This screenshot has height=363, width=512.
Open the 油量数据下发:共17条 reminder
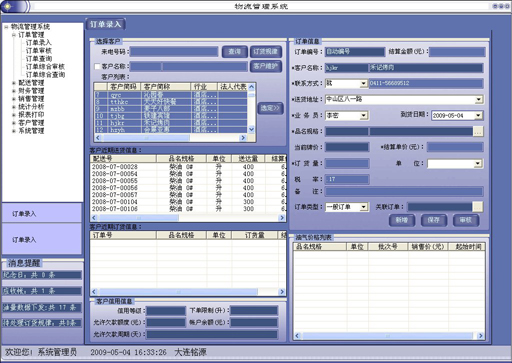coord(42,307)
